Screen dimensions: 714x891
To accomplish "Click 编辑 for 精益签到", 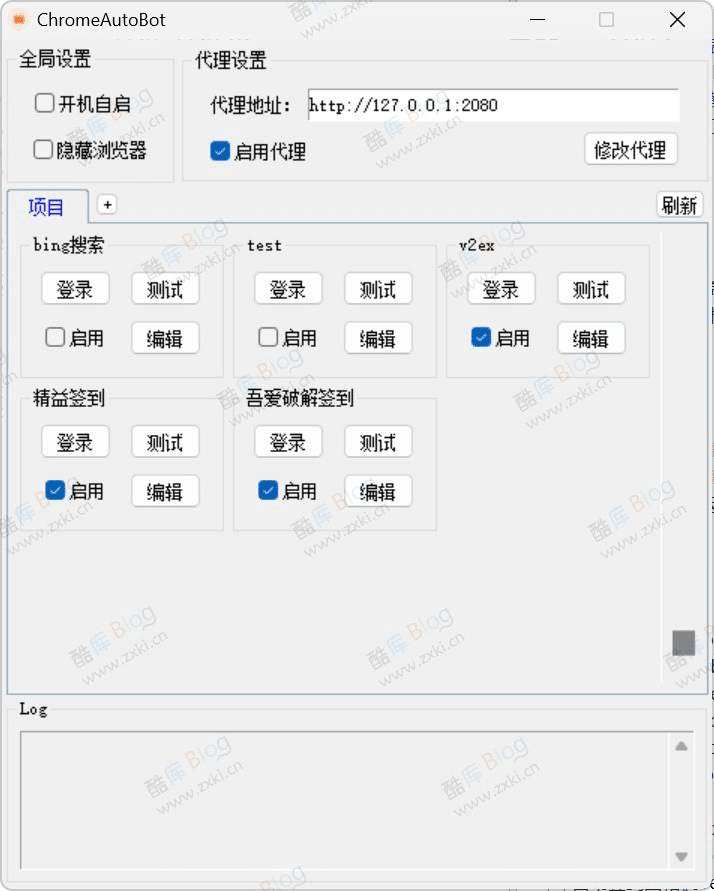I will point(165,491).
